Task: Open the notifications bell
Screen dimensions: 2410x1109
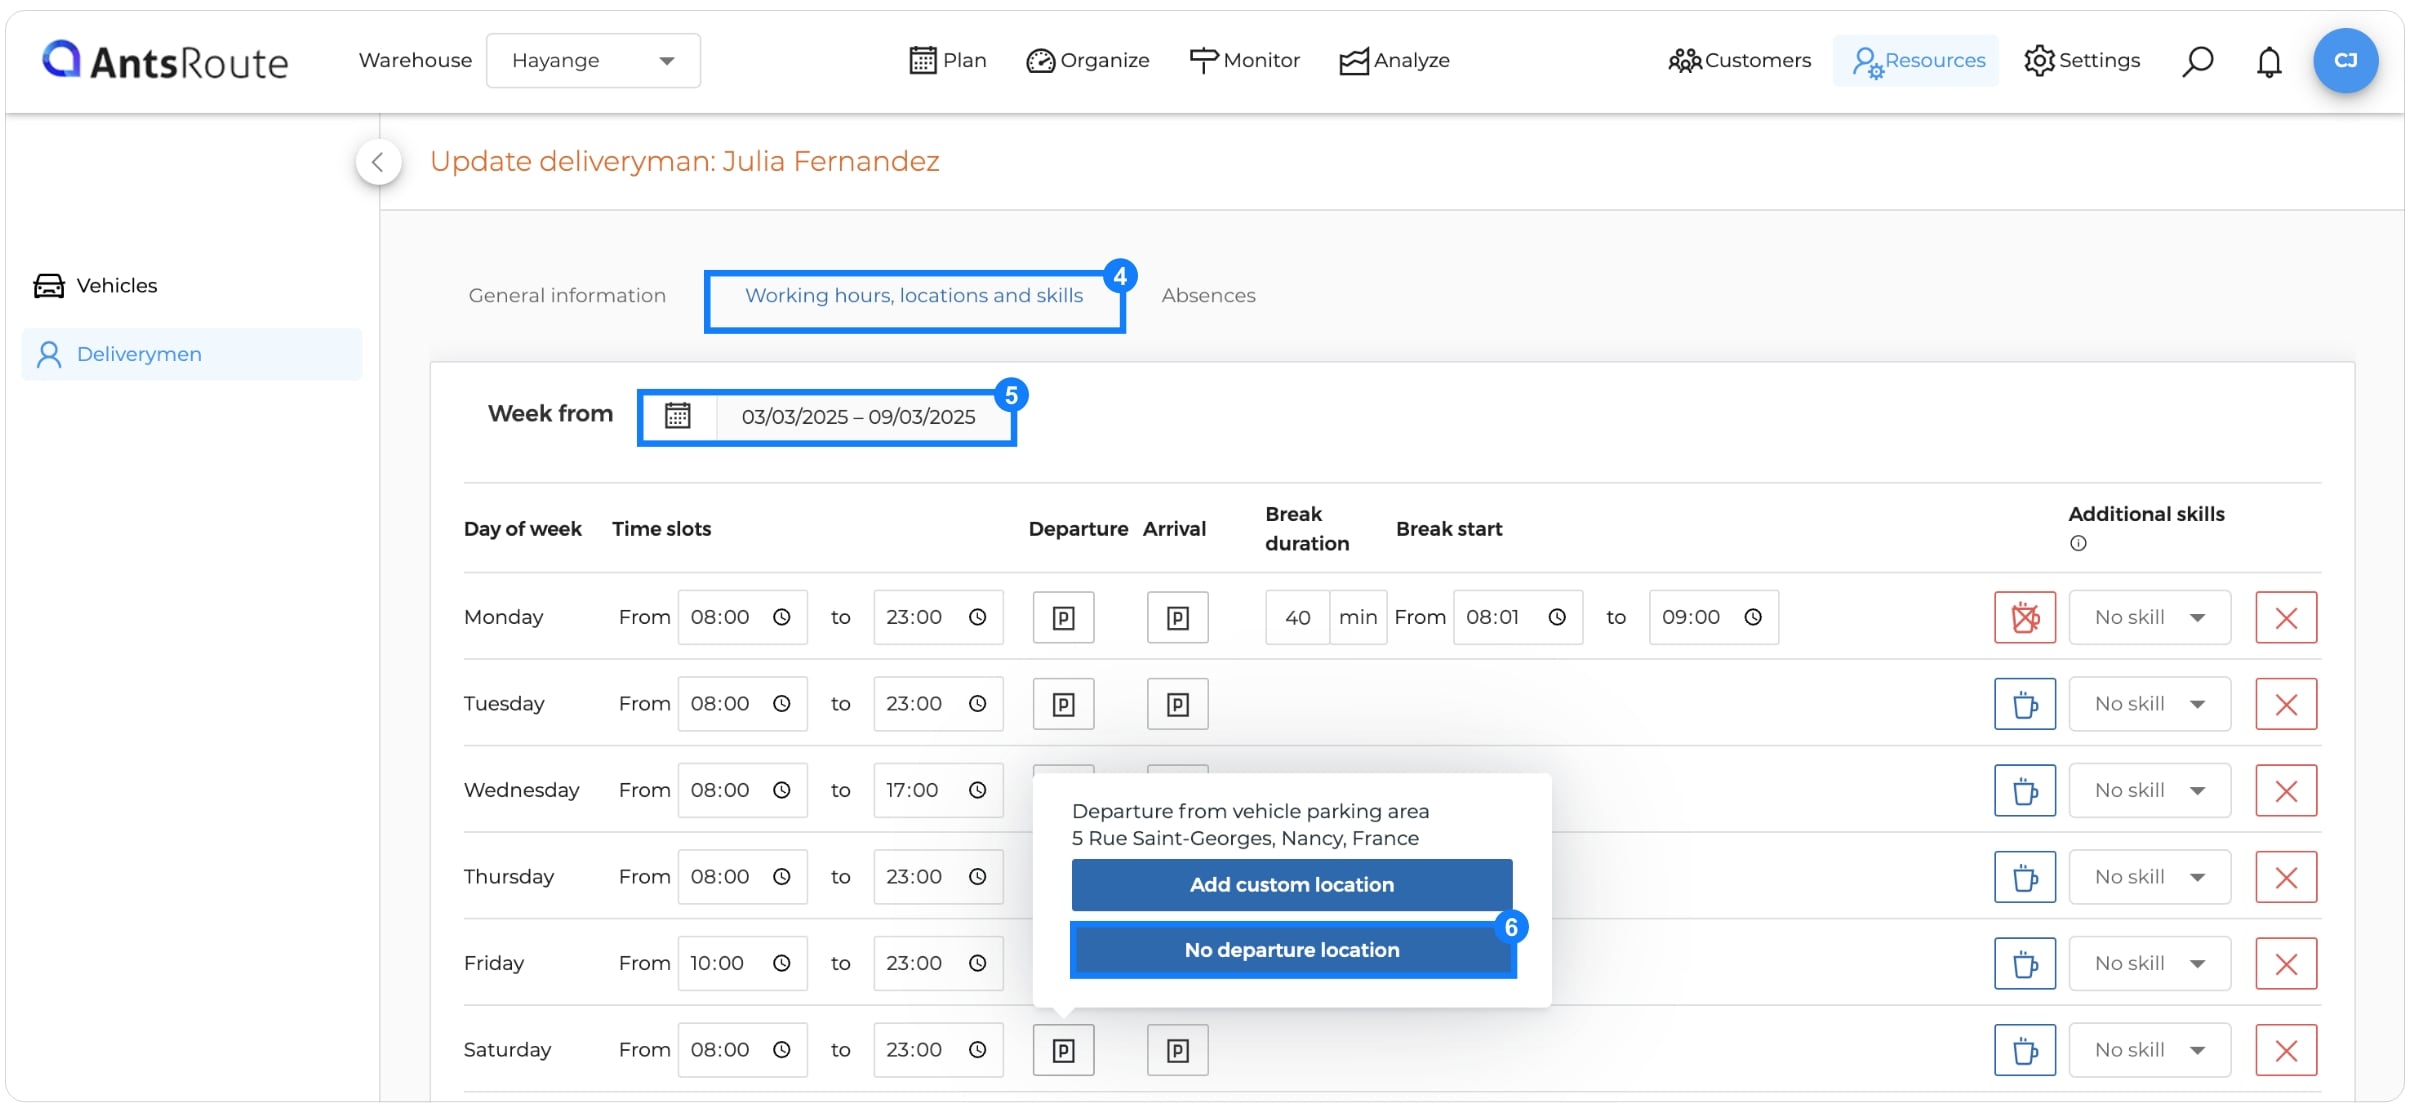Action: click(2269, 62)
